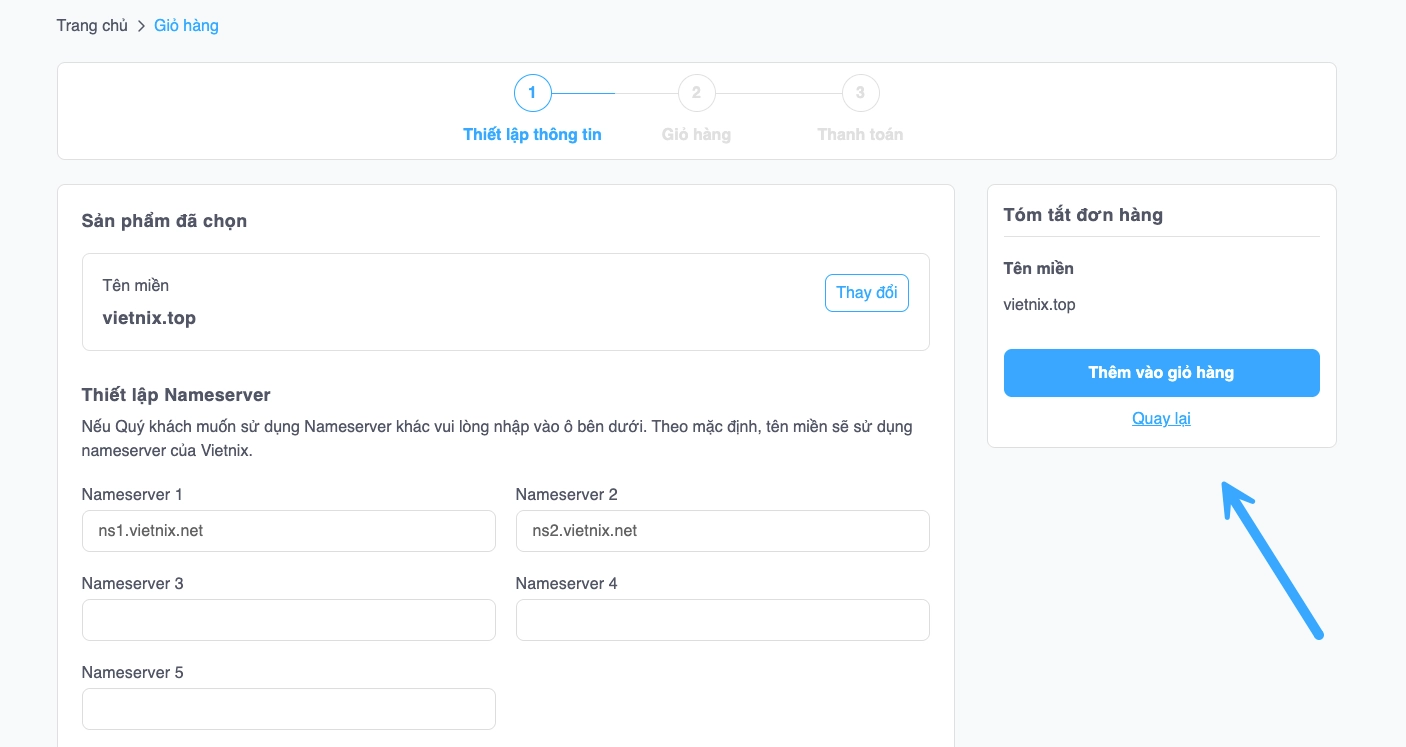Click into the Nameserver 2 field
This screenshot has height=747, width=1406.
click(x=722, y=531)
